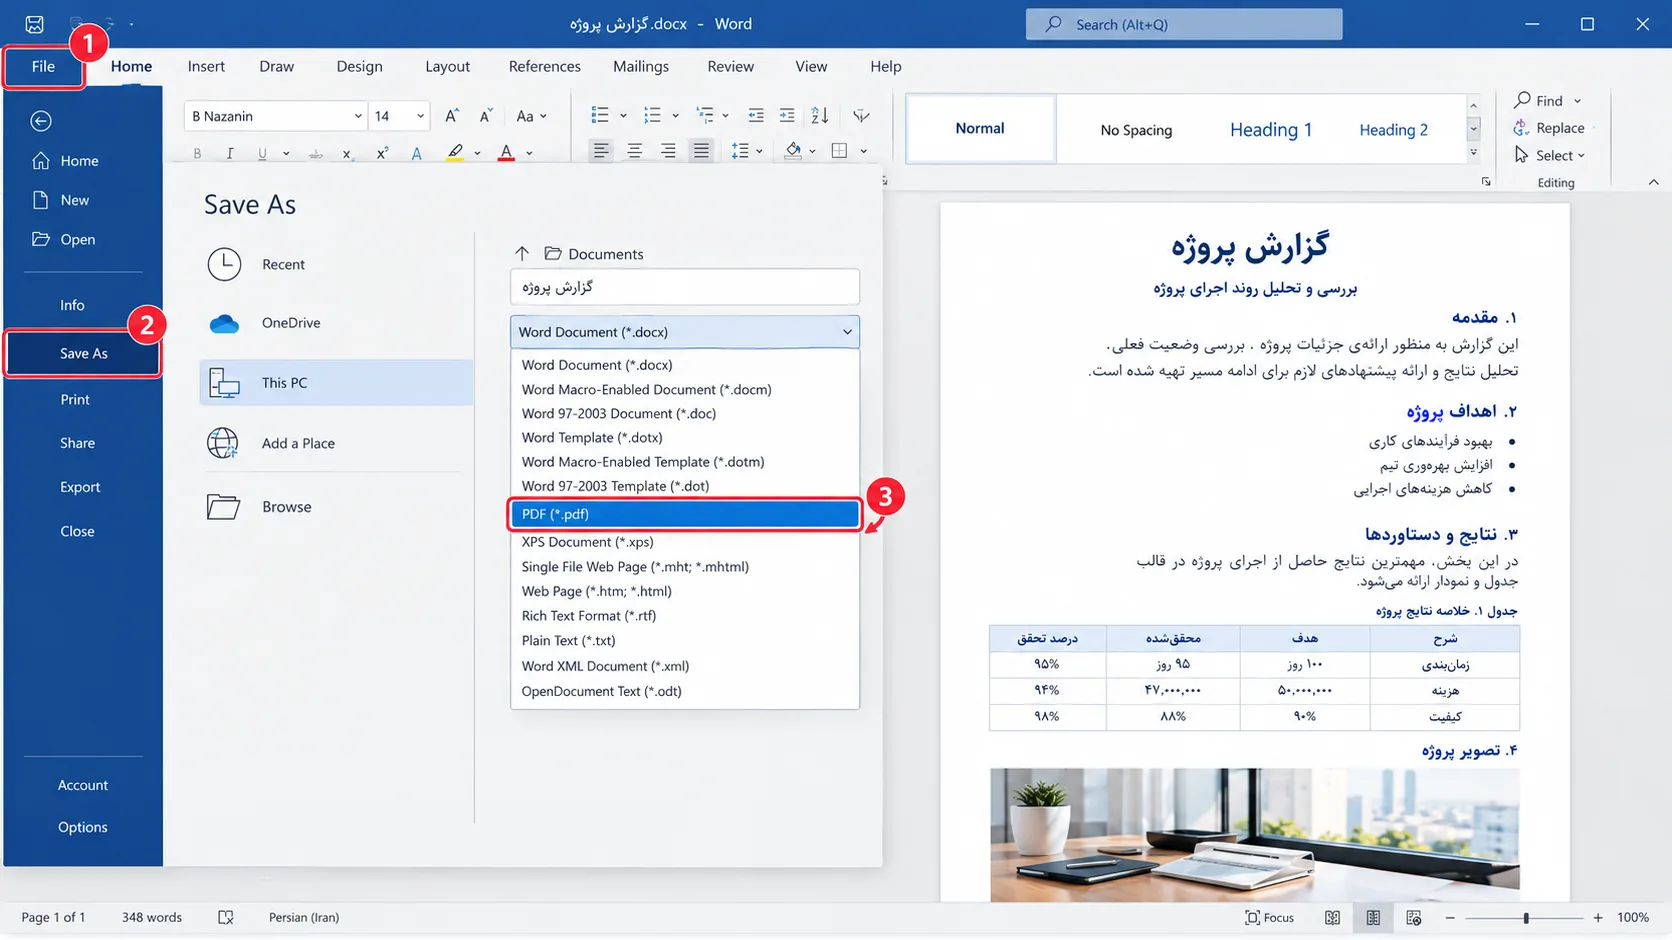Click the Increase Font Size icon
The image size is (1672, 940).
(x=452, y=116)
